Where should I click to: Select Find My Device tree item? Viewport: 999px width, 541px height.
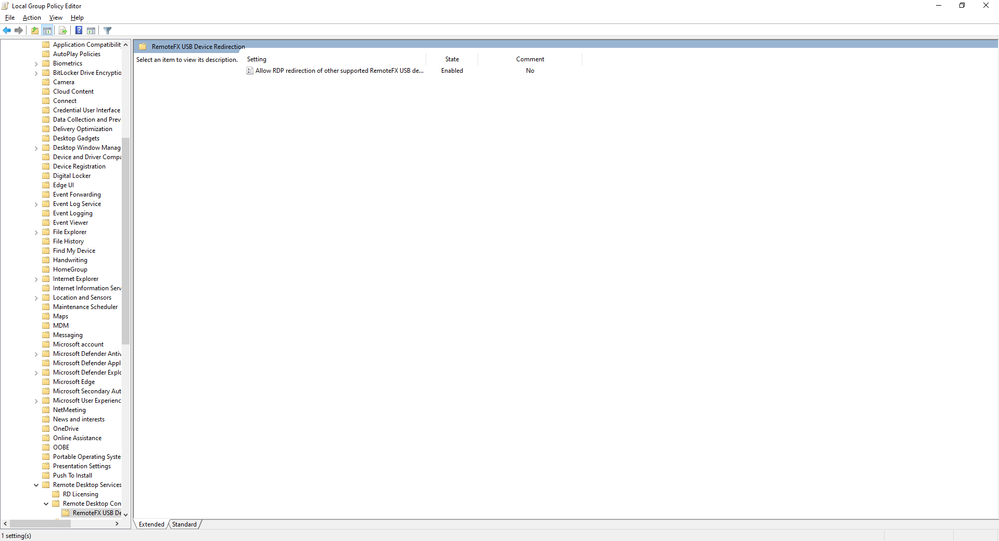point(74,251)
